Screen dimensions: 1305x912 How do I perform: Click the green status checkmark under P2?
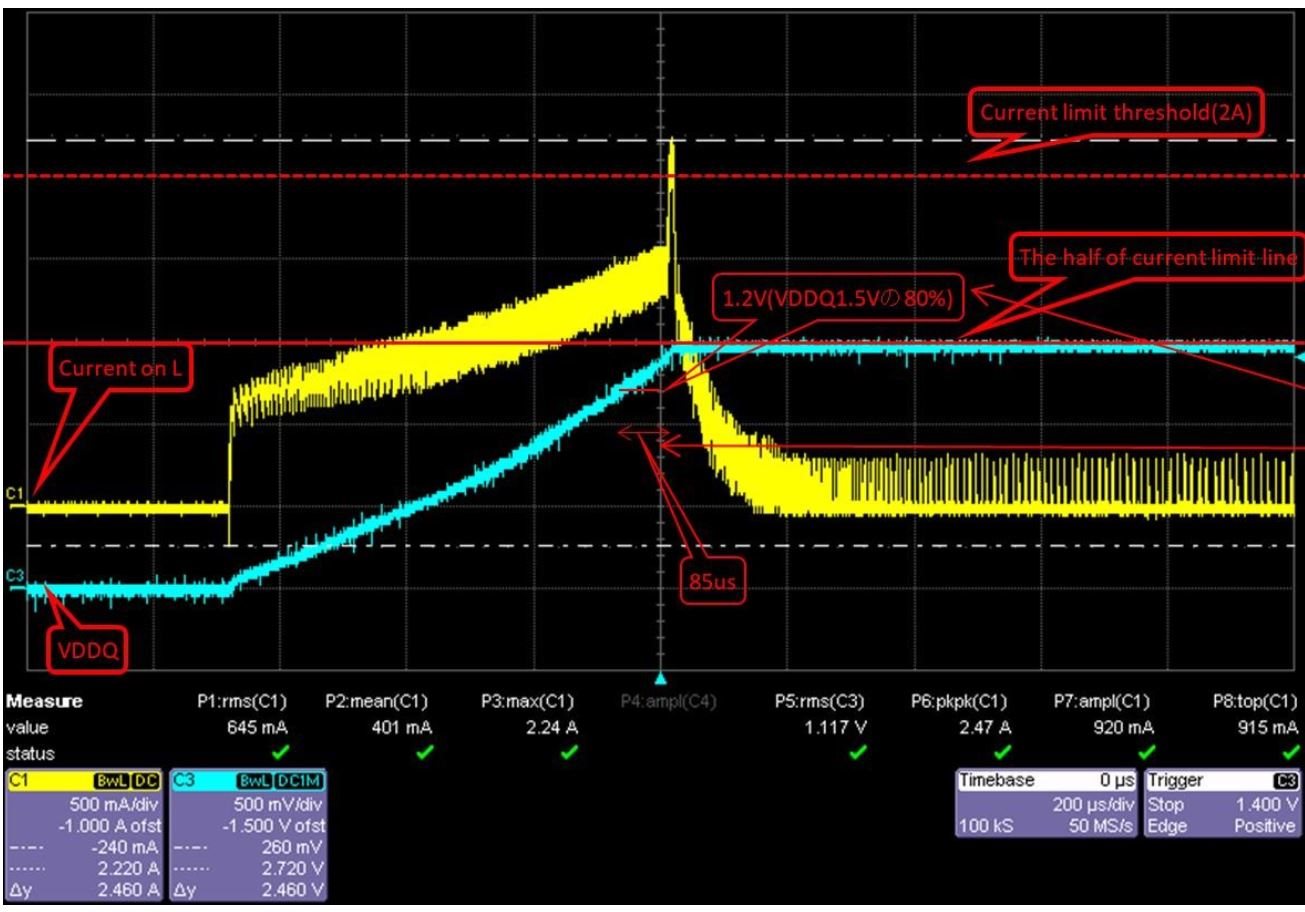pyautogui.click(x=426, y=752)
